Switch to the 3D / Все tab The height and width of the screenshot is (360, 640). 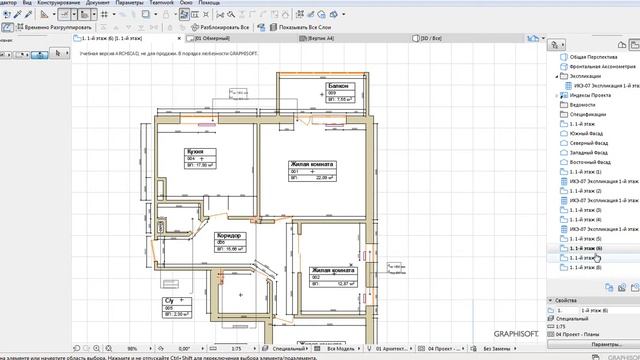coord(467,38)
